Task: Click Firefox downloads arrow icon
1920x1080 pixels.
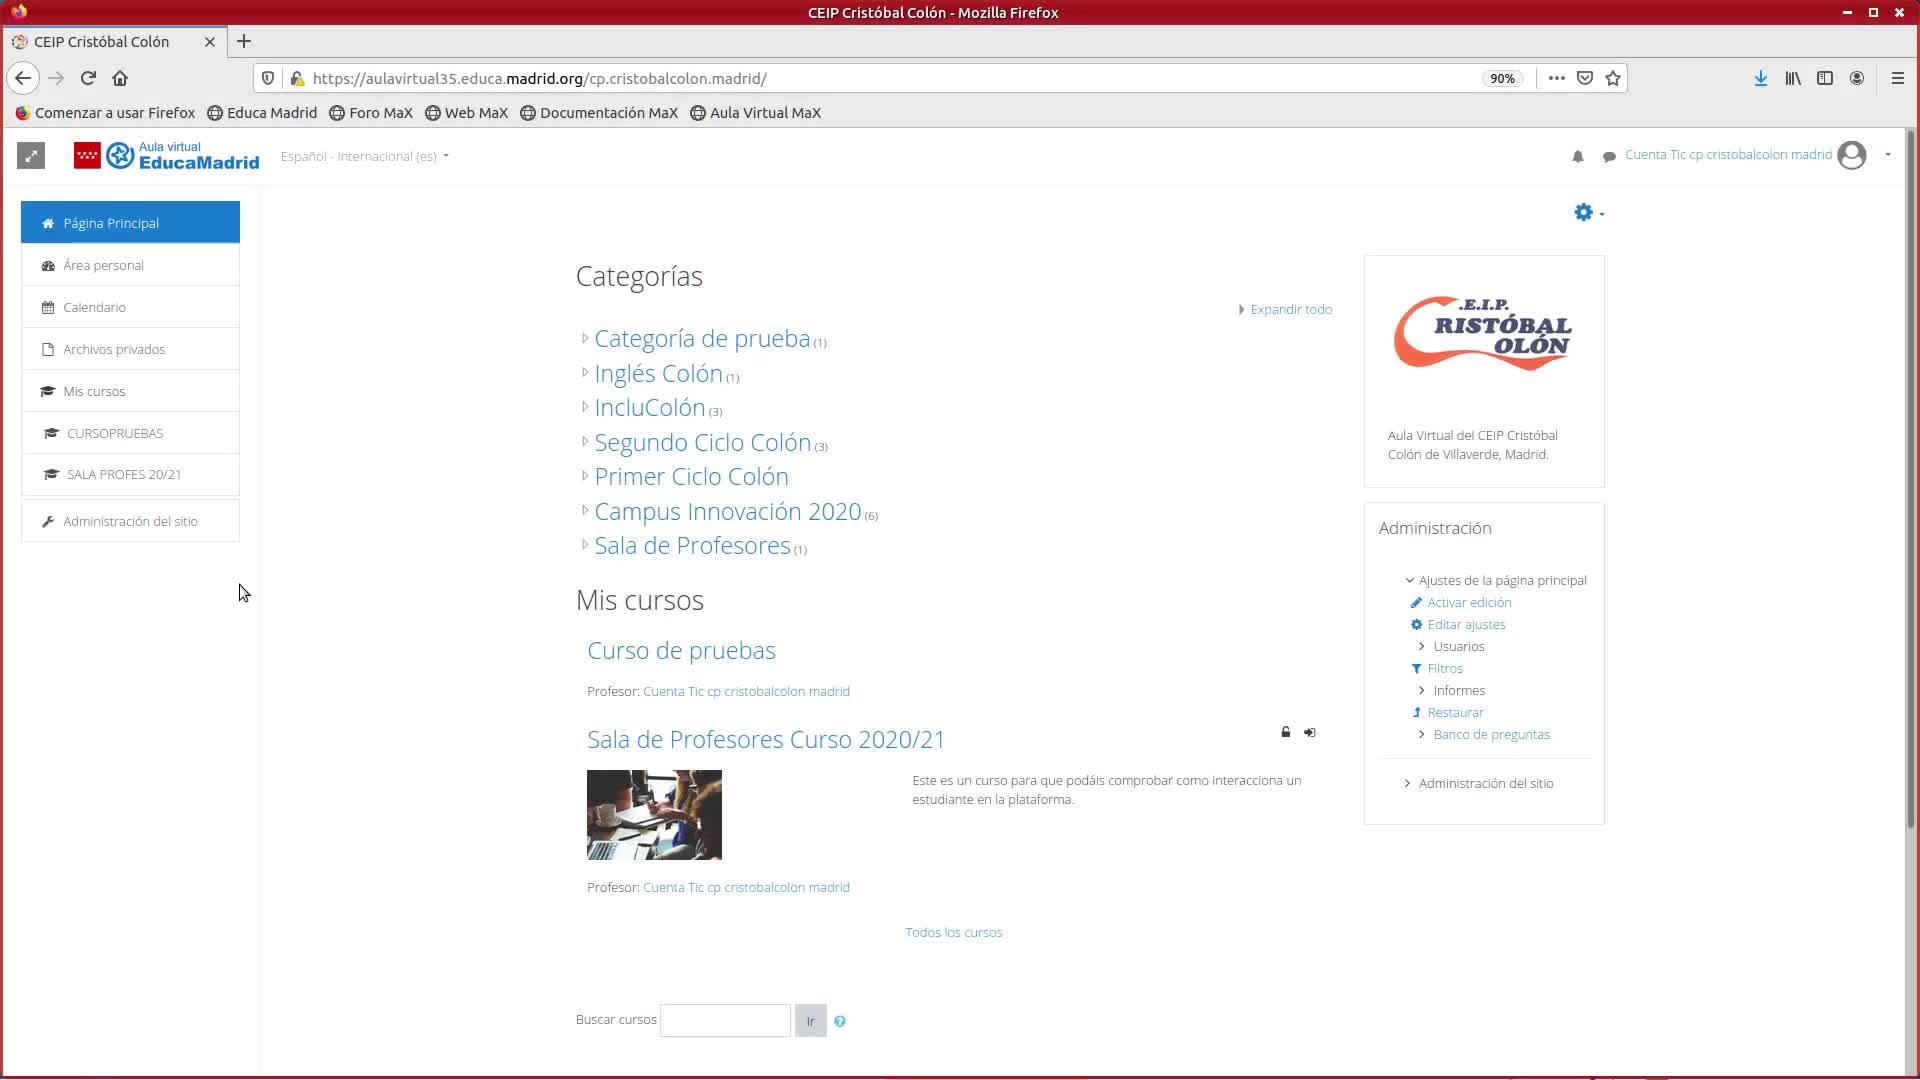Action: tap(1760, 78)
